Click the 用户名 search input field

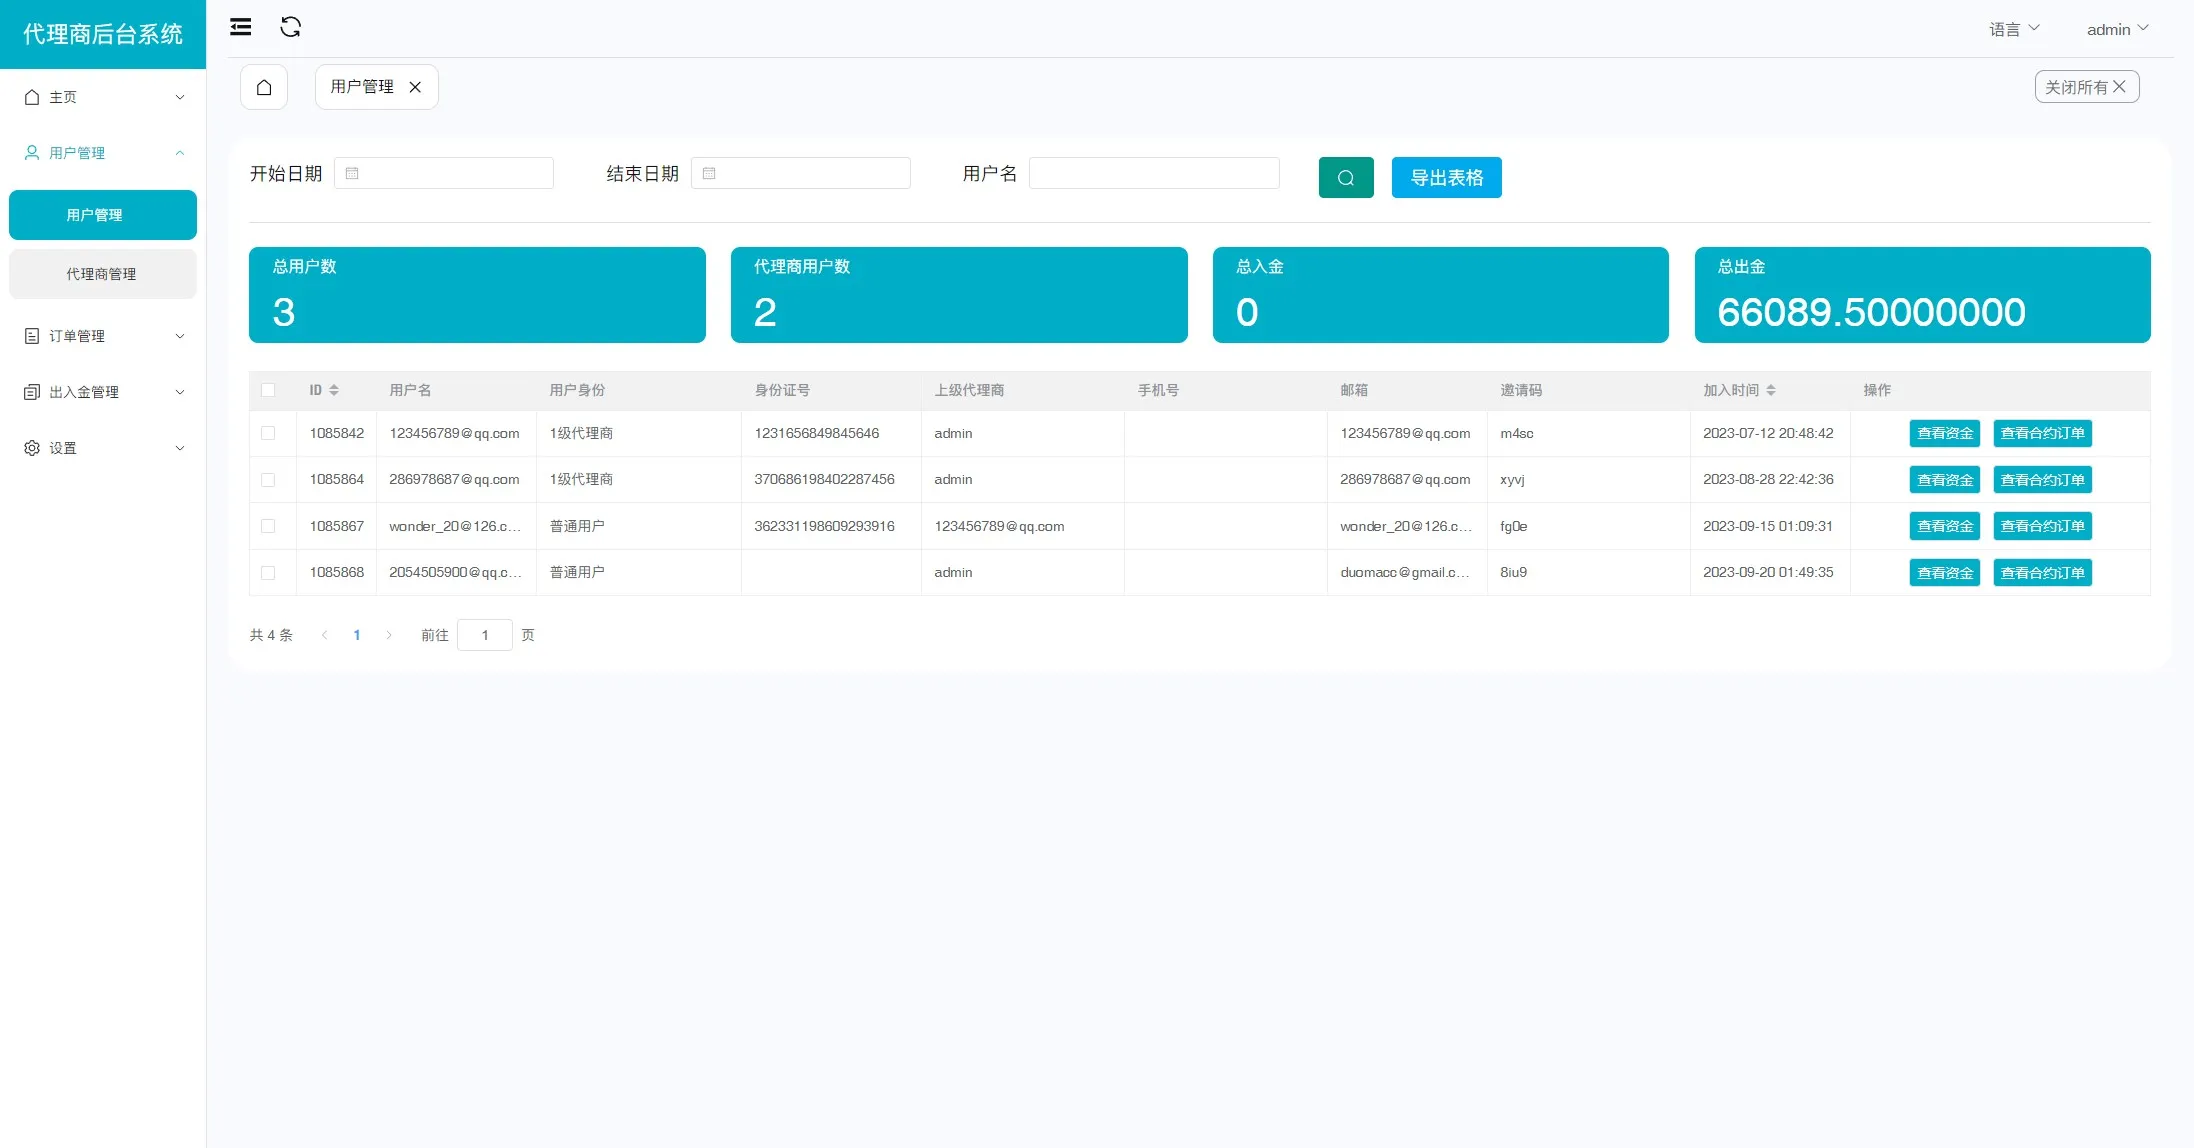click(1154, 173)
